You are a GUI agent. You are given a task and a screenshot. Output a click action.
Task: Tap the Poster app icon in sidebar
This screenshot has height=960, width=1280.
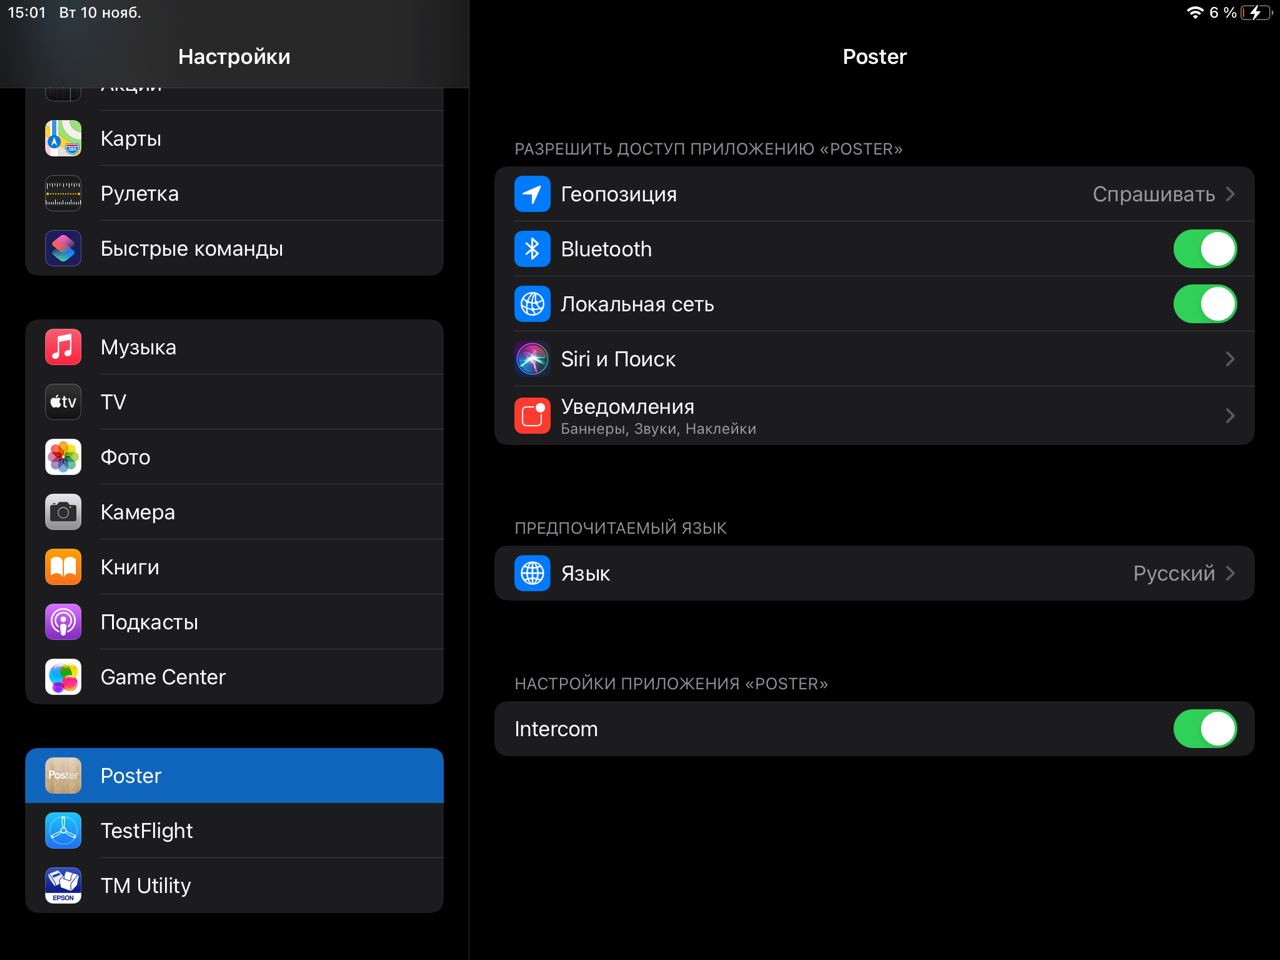[x=63, y=775]
